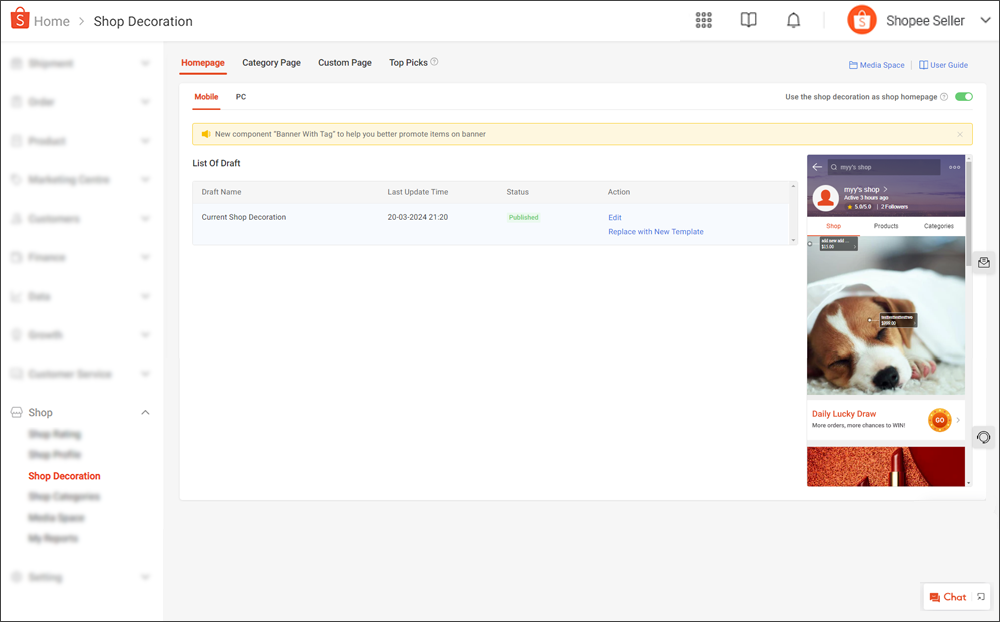Switch to the Homepage tab
Viewport: 1000px width, 622px height.
203,63
